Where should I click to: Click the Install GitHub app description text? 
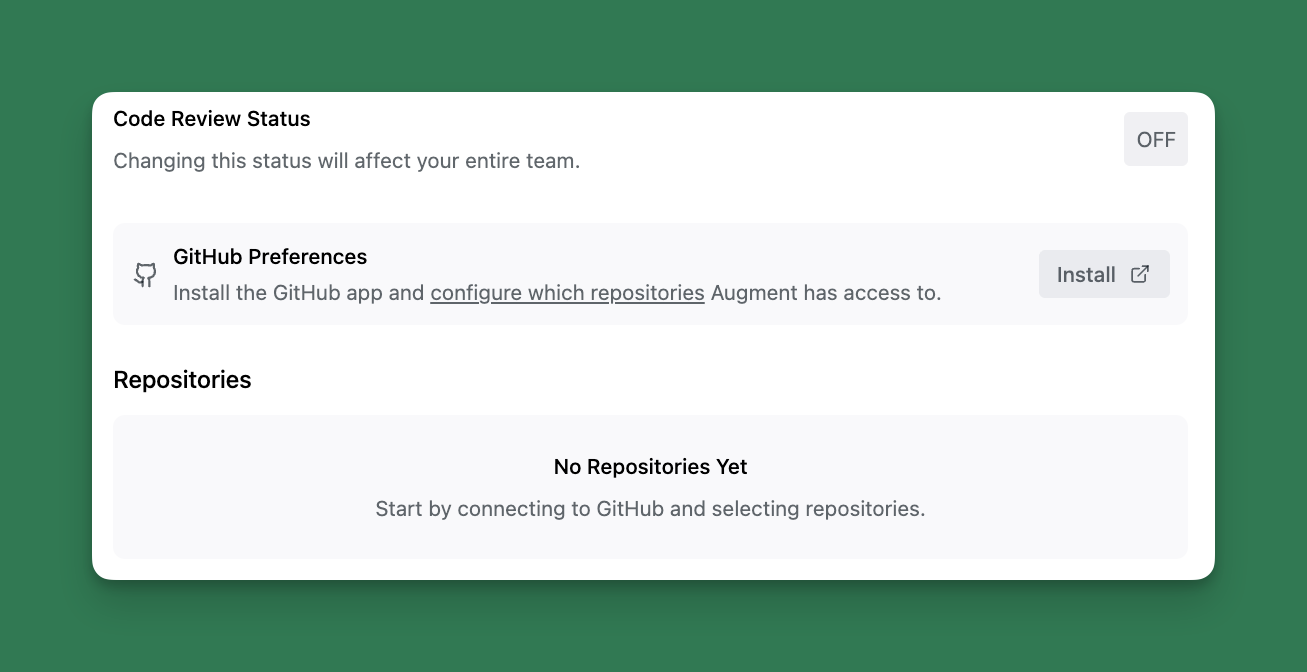557,292
